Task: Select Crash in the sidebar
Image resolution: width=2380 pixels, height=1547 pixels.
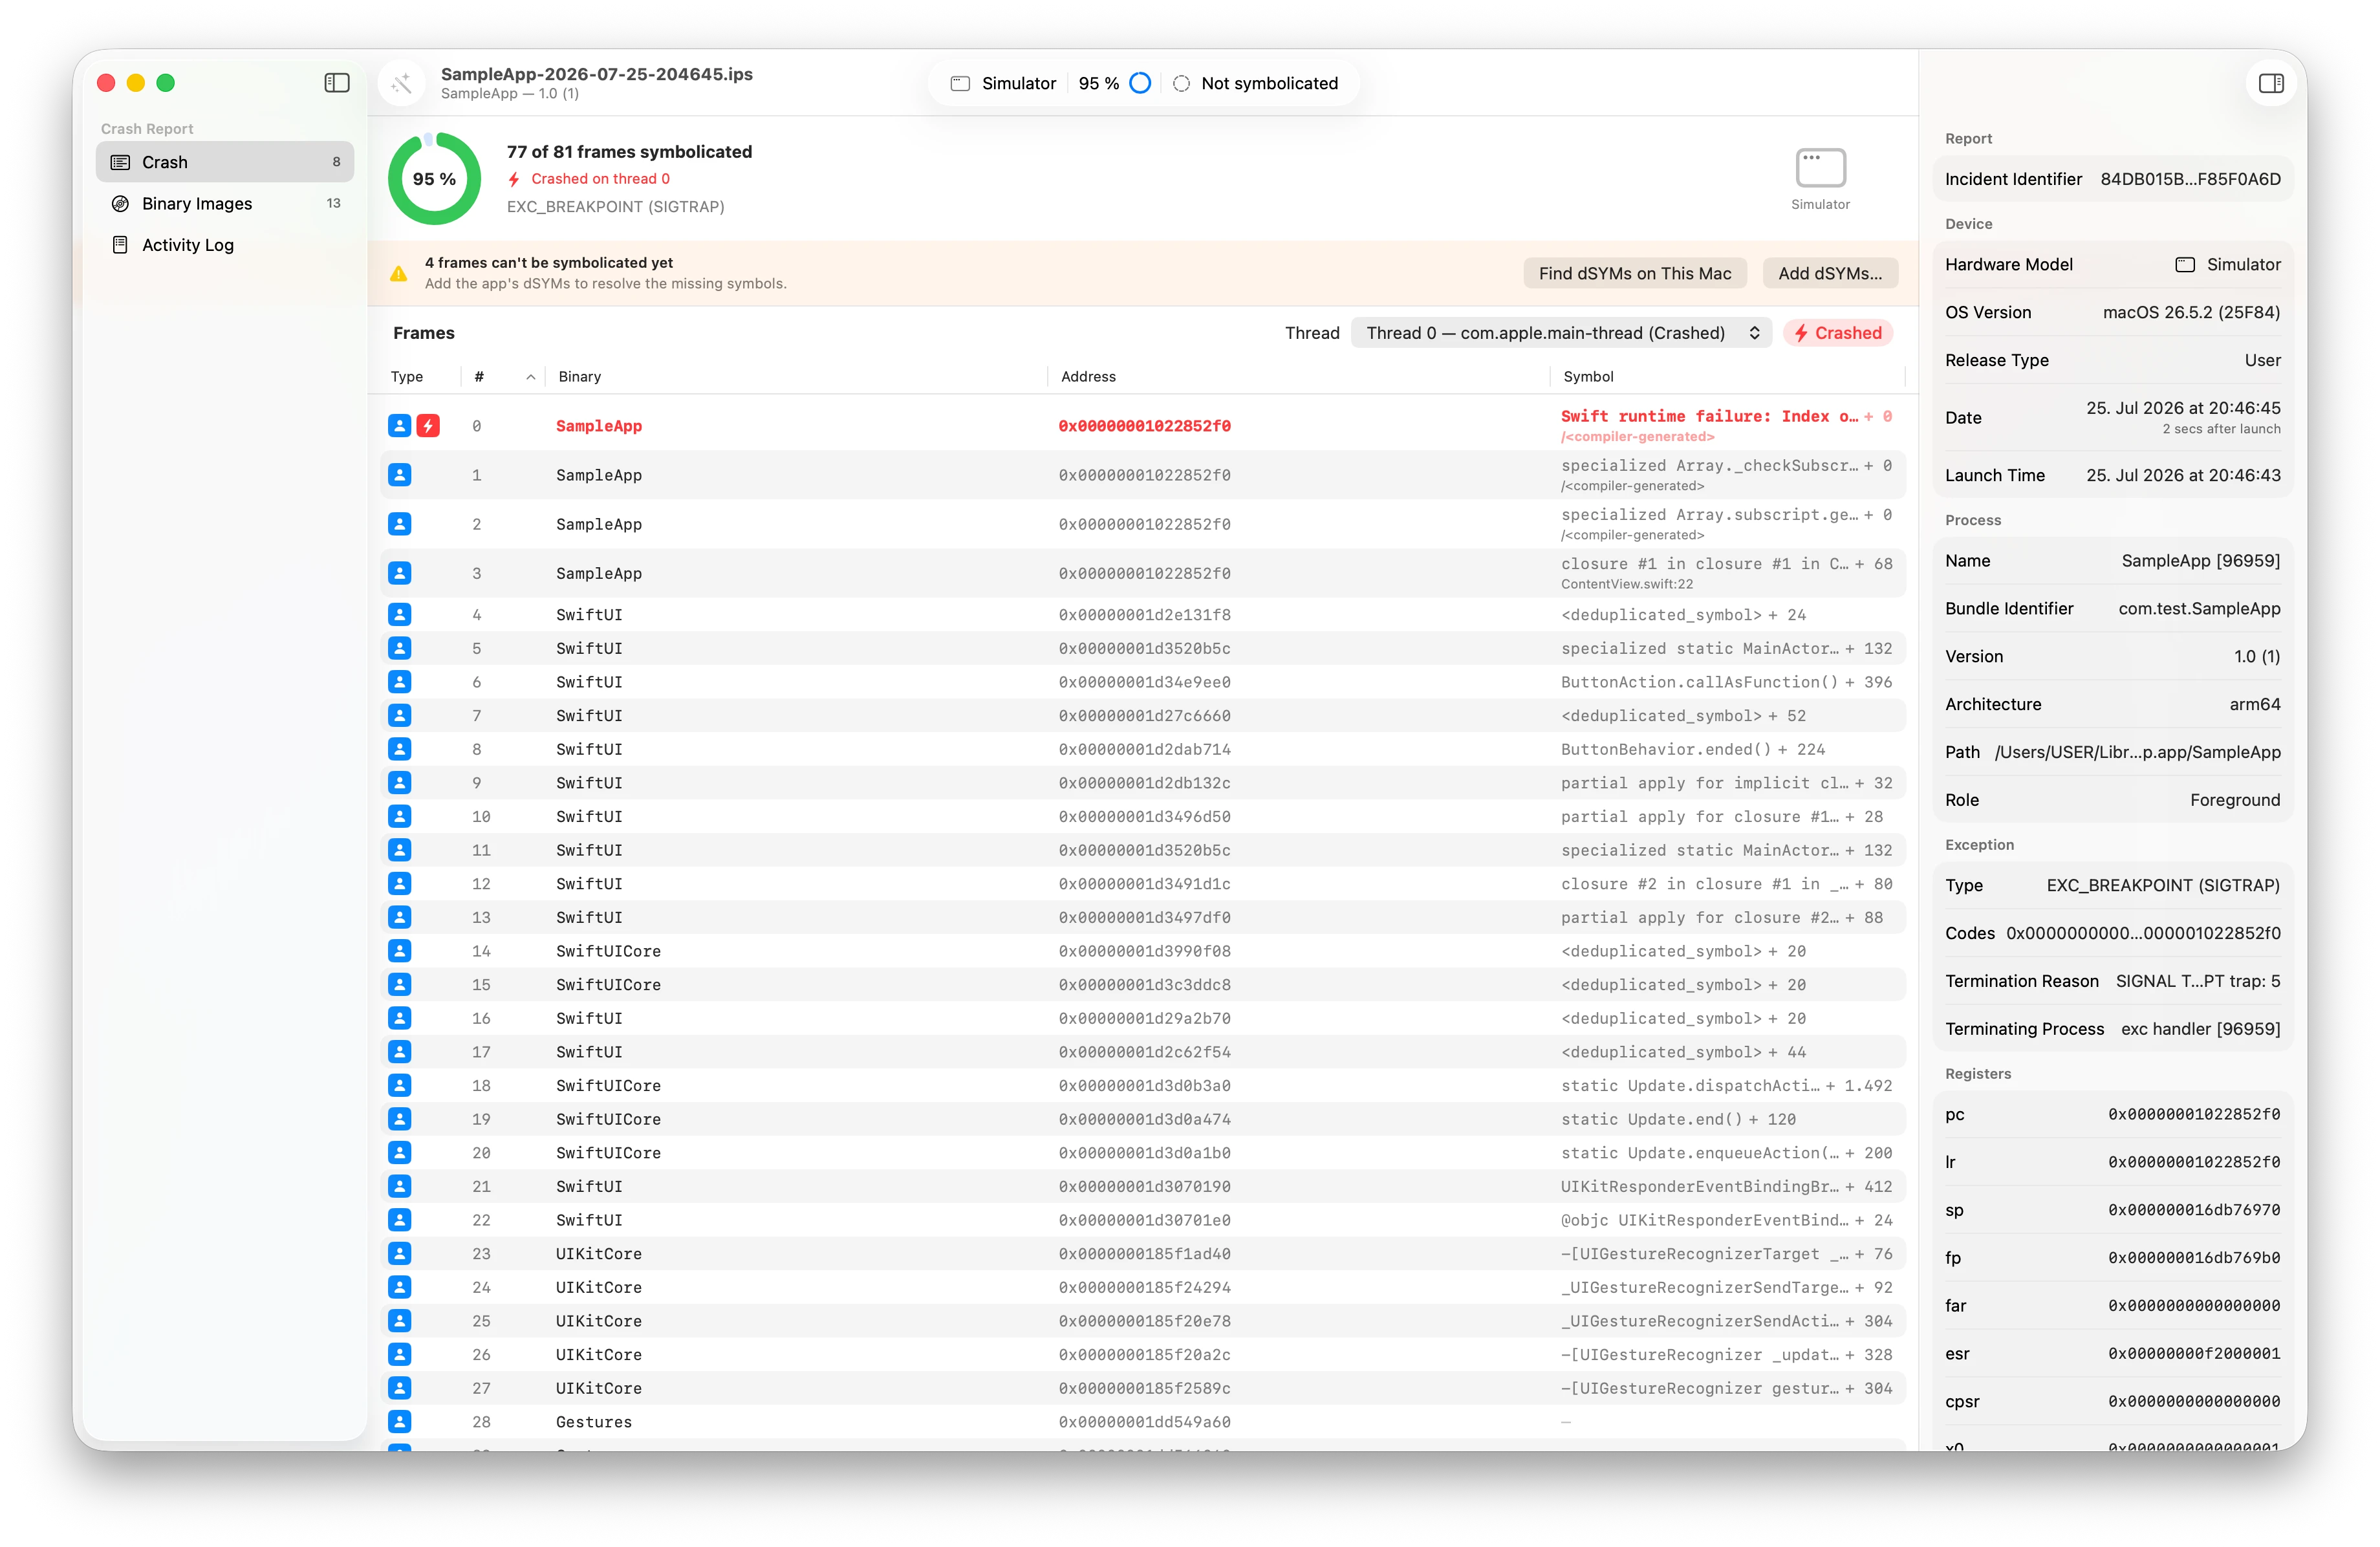Action: coord(225,162)
